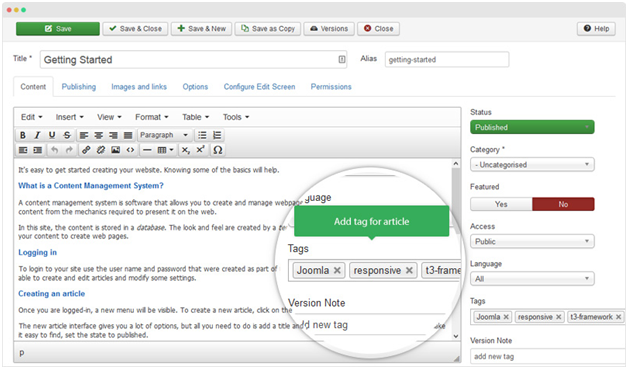Justify the text alignment

pos(128,135)
